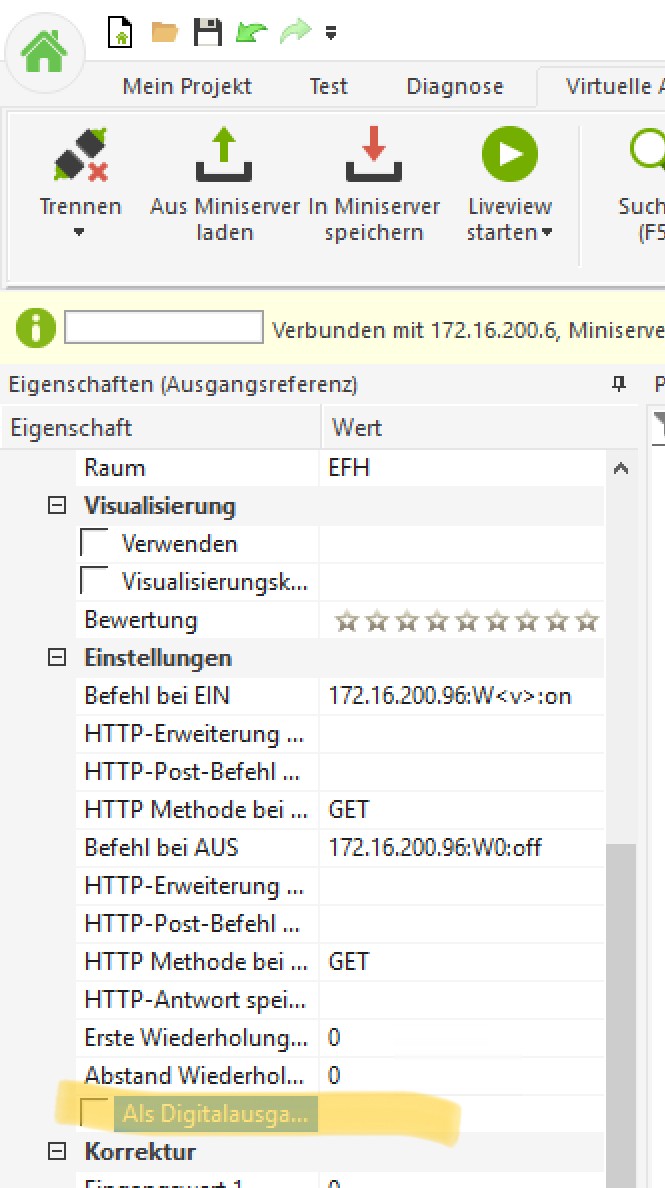The height and width of the screenshot is (1188, 665).
Task: Switch to the Diagnose tab
Action: coord(454,86)
